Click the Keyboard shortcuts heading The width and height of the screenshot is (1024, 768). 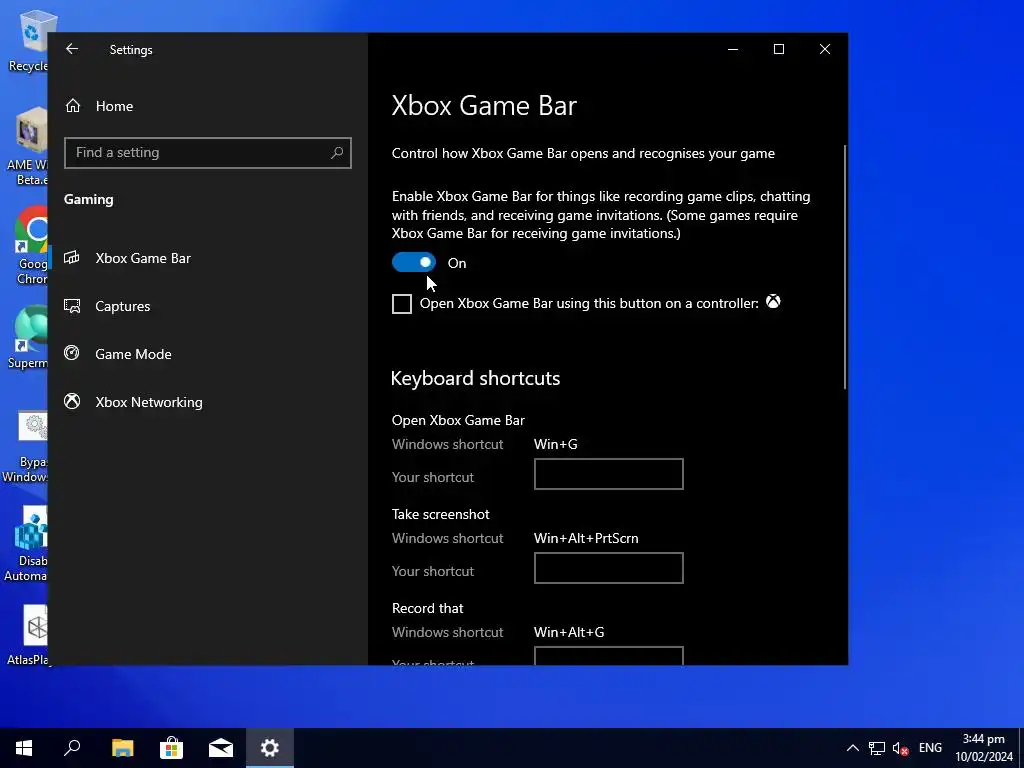pyautogui.click(x=475, y=378)
